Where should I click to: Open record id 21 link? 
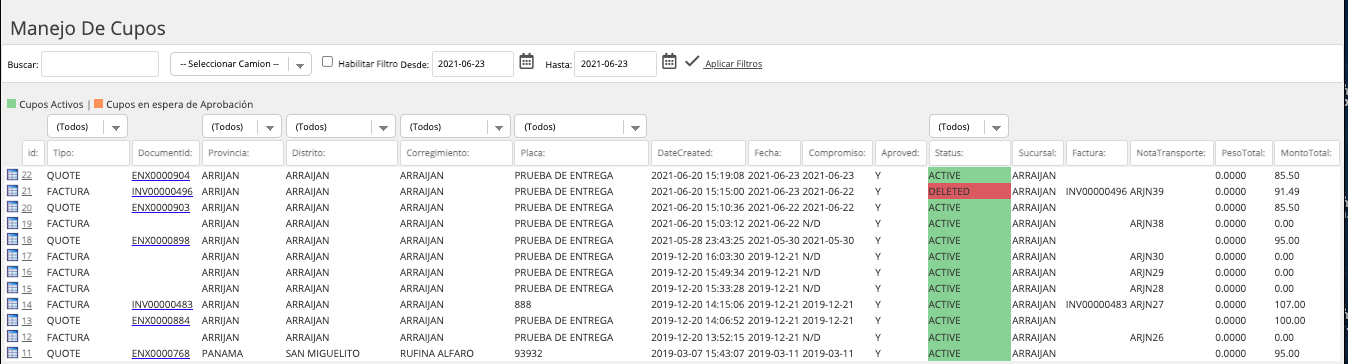tap(27, 191)
